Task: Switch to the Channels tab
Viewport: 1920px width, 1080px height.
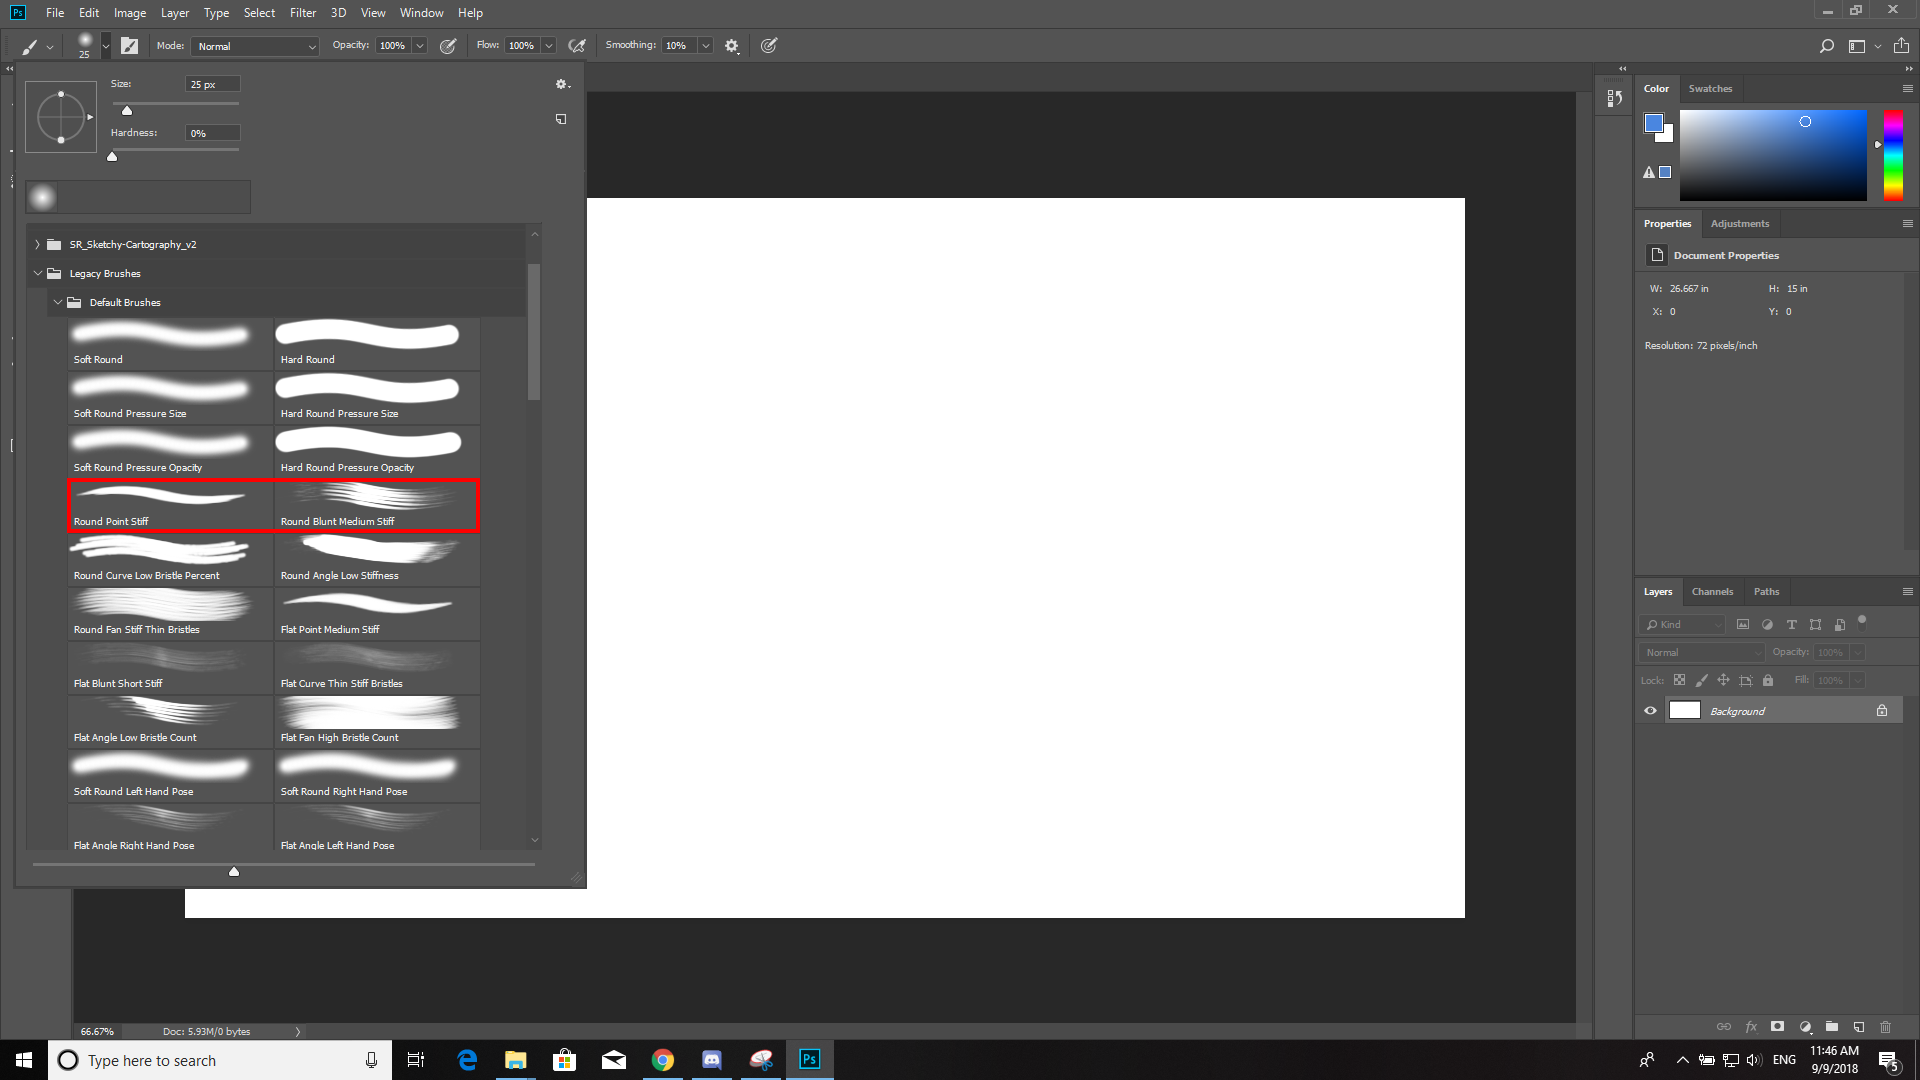Action: click(1712, 592)
